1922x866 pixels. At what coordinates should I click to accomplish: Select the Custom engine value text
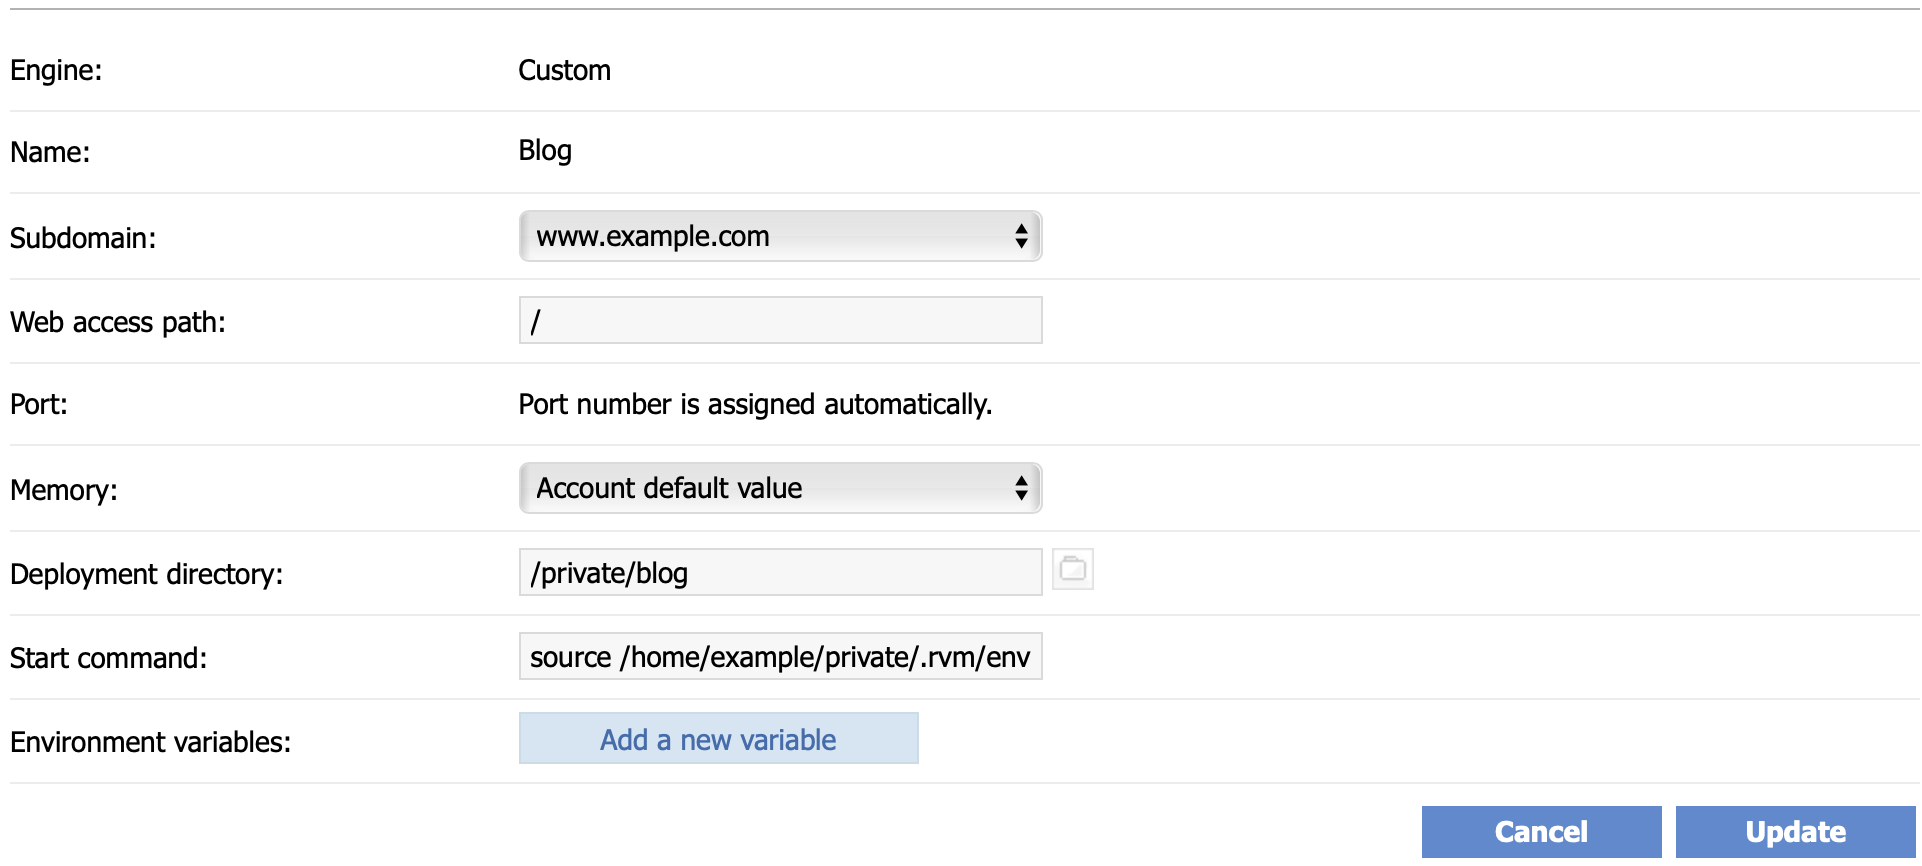click(564, 70)
